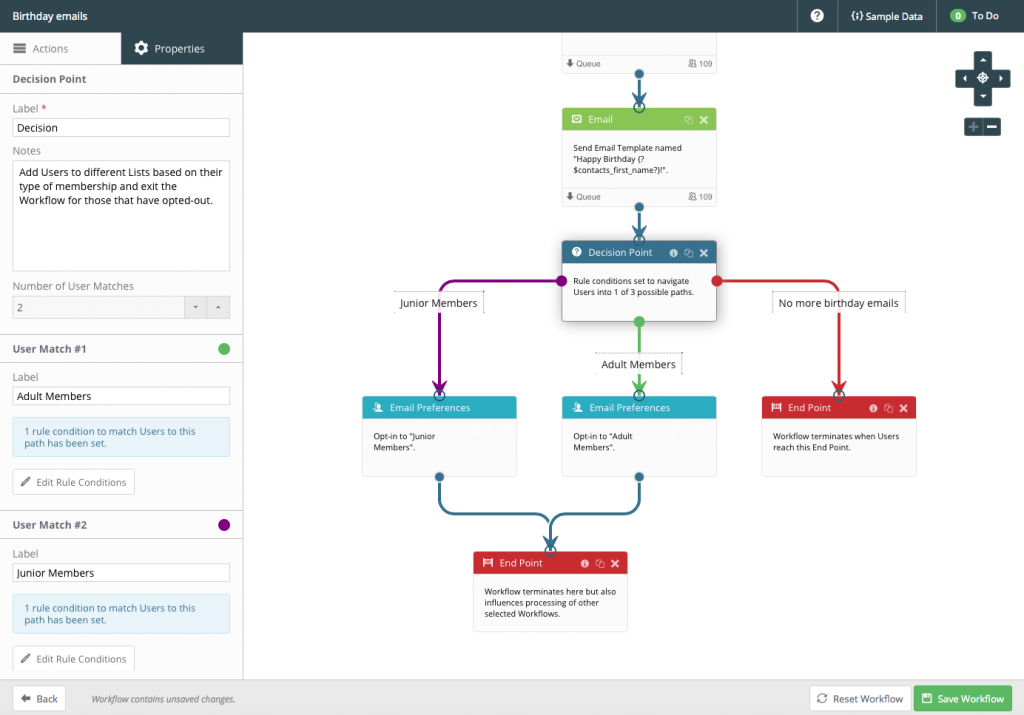Click the down arrow on the pan control
Screen dimensions: 1024x715
click(982, 95)
